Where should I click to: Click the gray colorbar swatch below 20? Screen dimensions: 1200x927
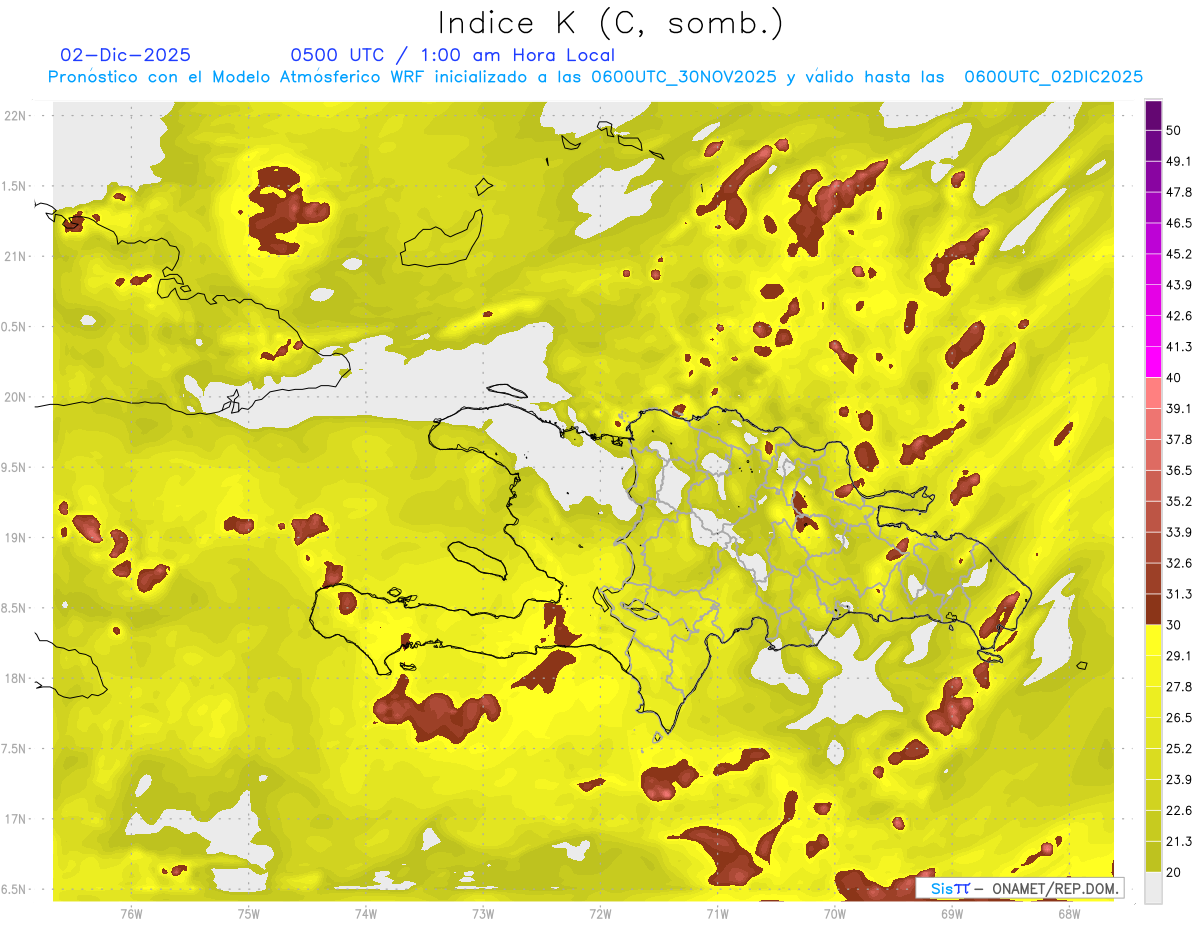(1154, 888)
